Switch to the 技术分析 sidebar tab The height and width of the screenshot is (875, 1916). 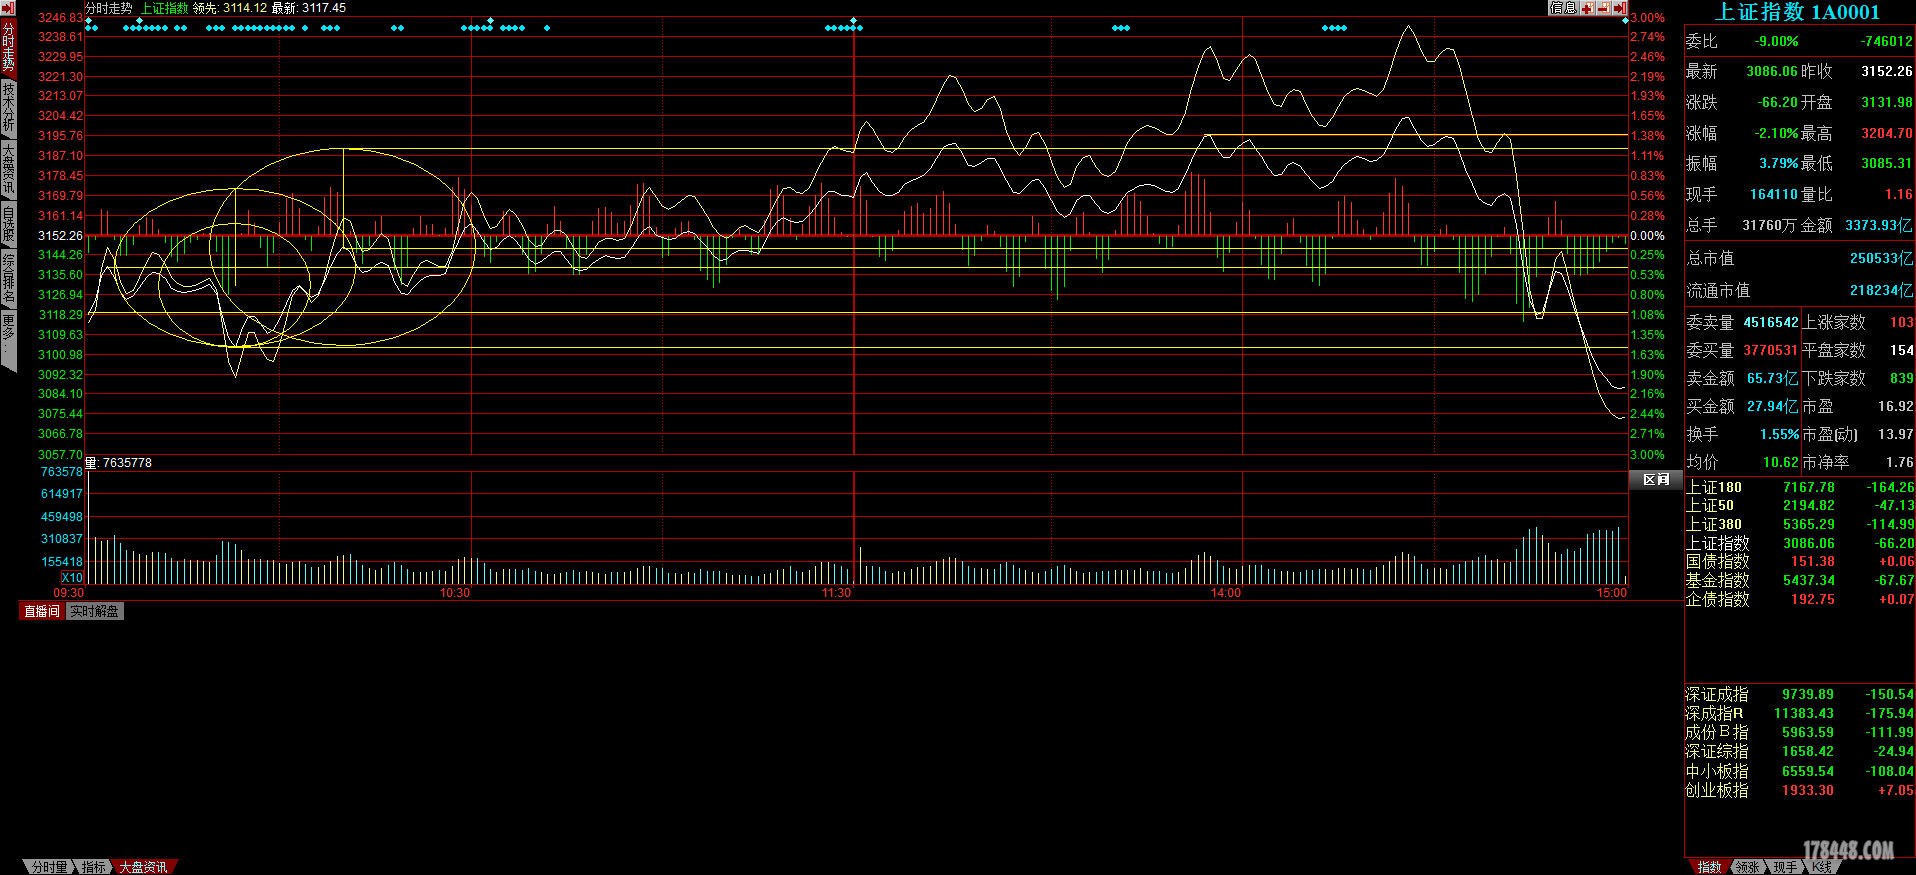8,107
